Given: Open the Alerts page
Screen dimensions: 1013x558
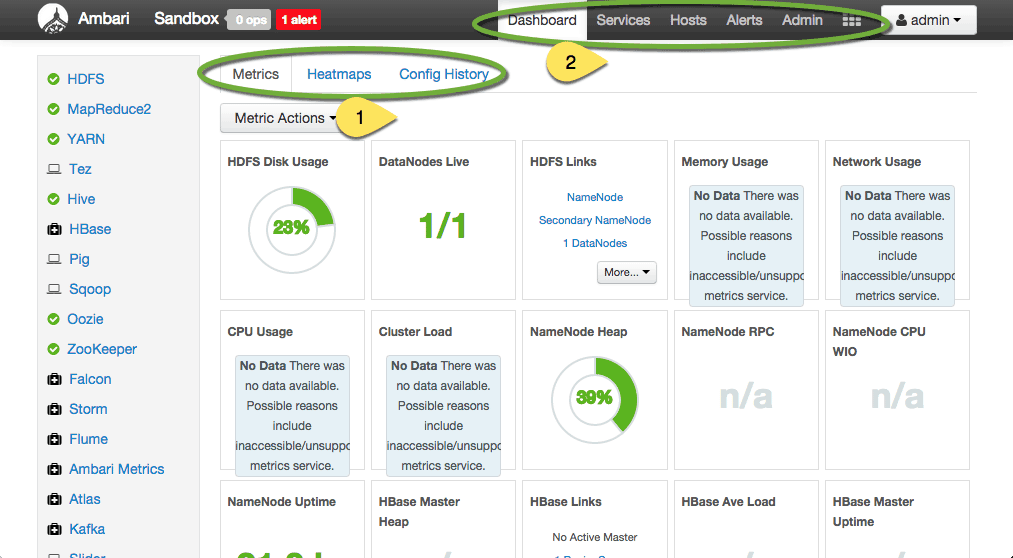Looking at the screenshot, I should (x=744, y=20).
